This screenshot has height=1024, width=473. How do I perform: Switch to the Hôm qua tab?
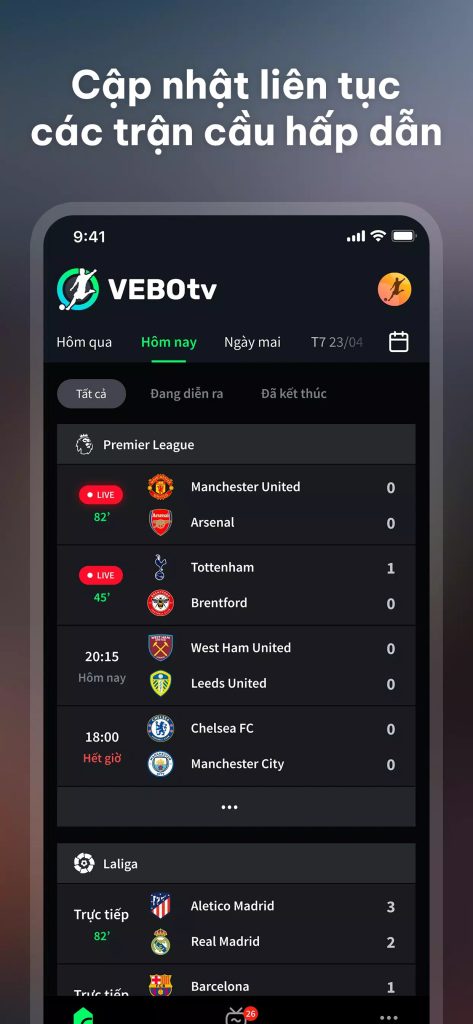[x=84, y=342]
